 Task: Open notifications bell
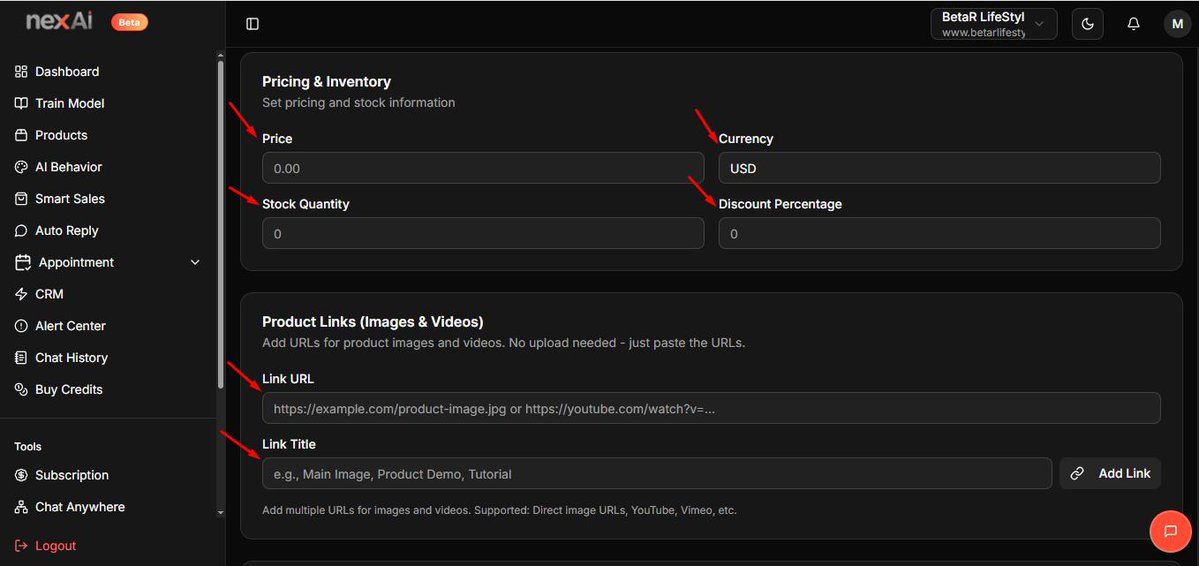point(1134,24)
